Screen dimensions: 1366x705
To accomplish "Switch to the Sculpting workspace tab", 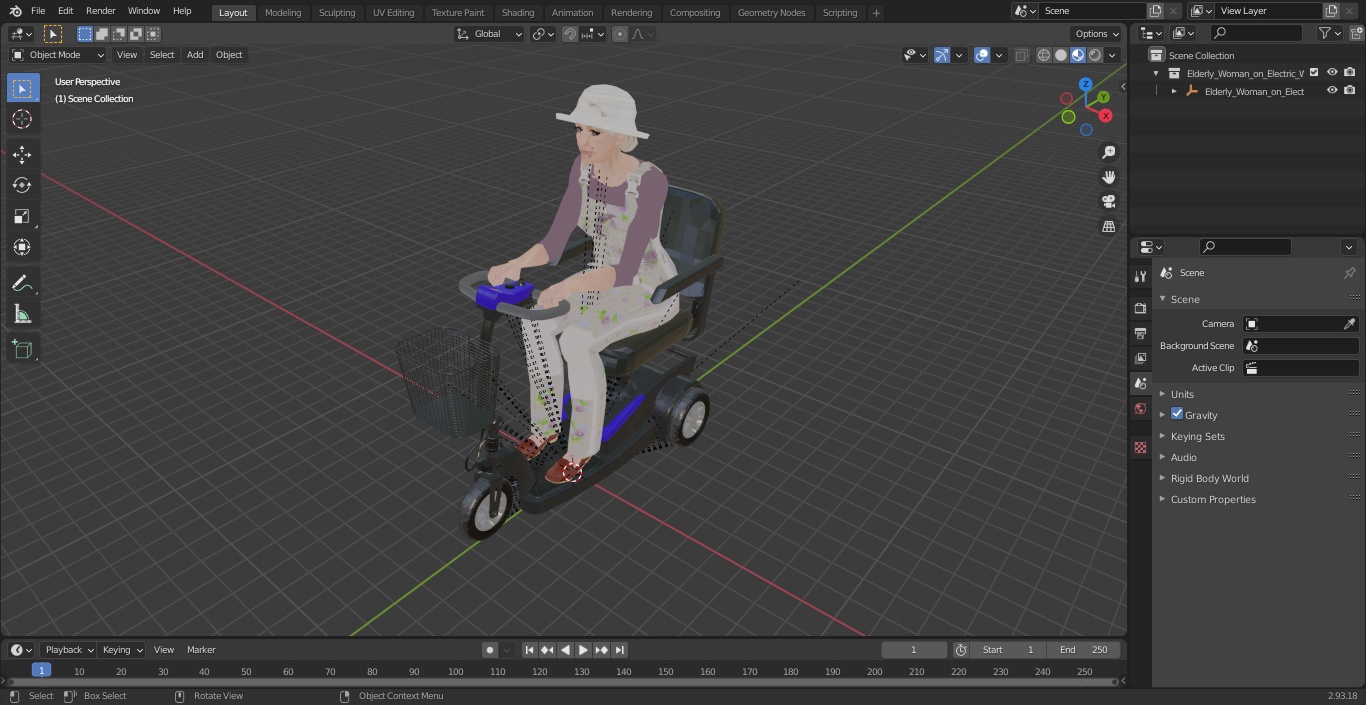I will 337,13.
